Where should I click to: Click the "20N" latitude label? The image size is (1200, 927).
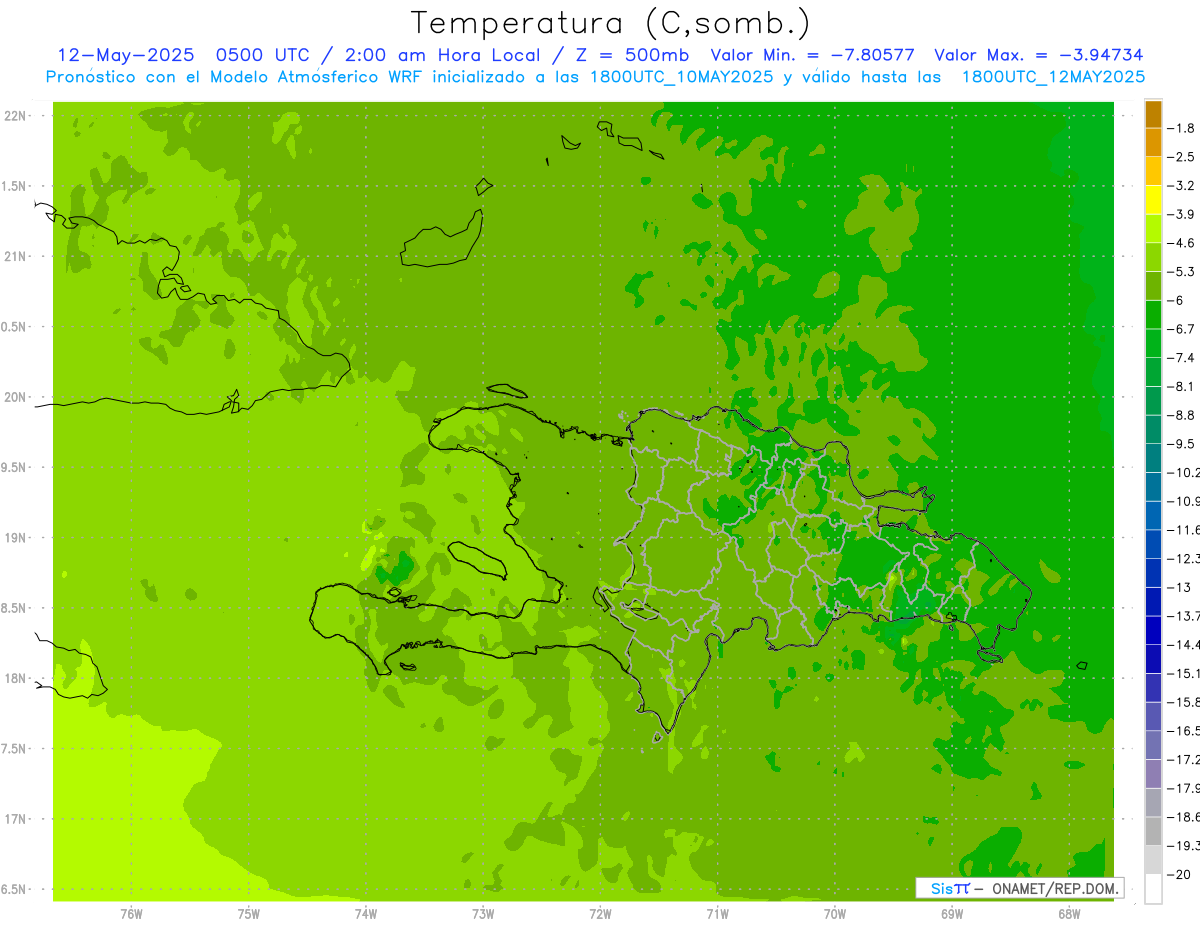(14, 397)
